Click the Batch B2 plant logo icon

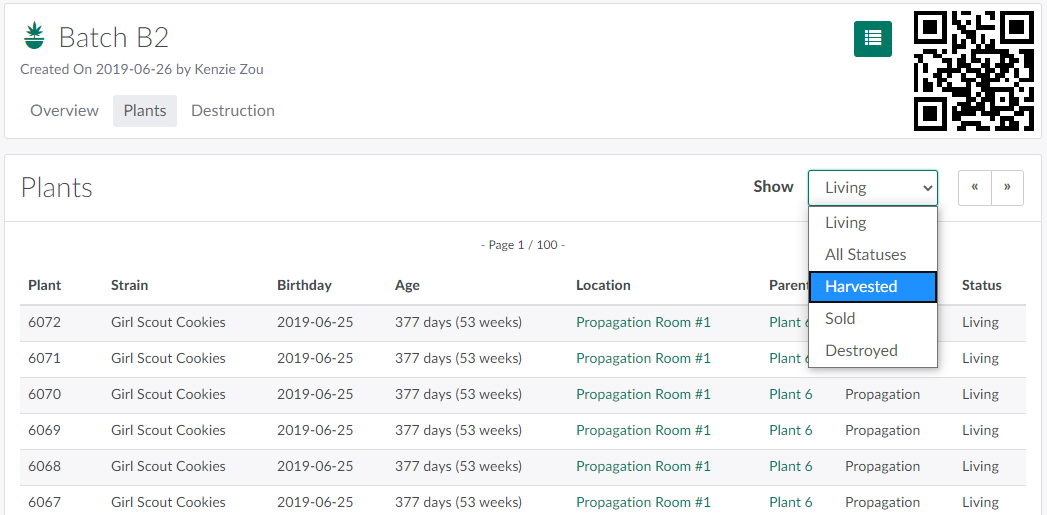tap(35, 37)
